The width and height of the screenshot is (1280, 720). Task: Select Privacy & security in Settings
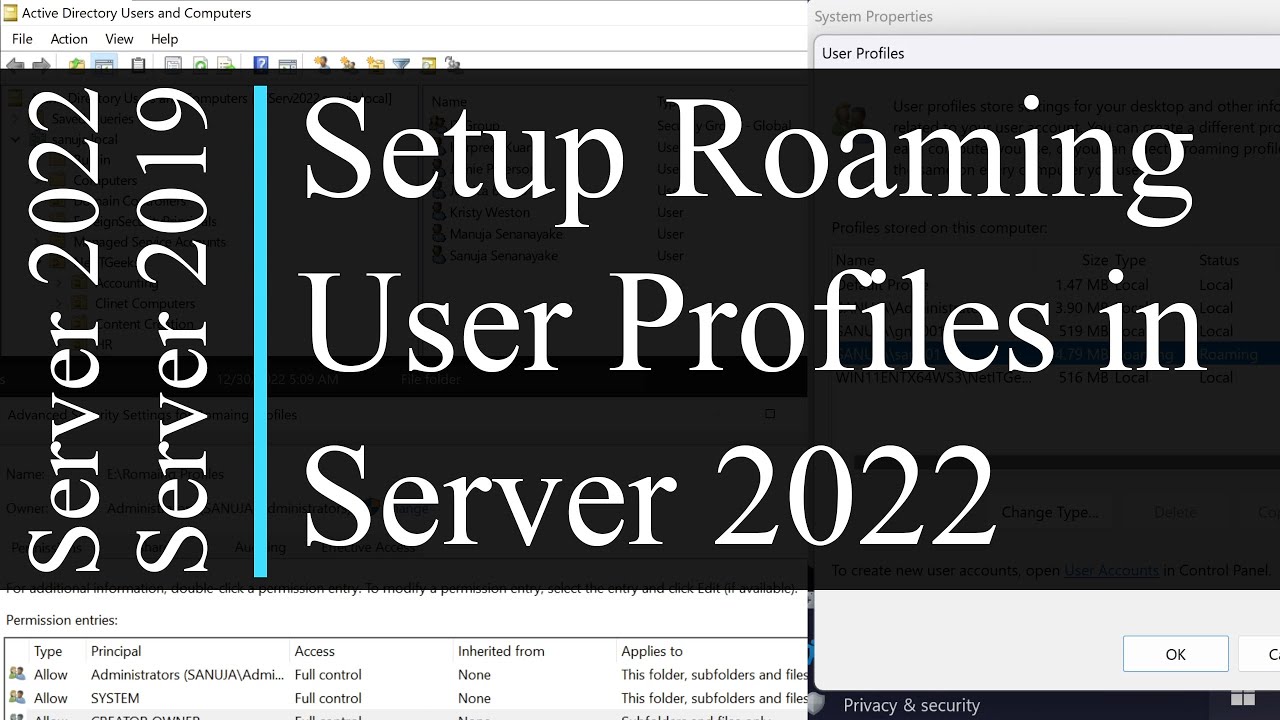911,705
